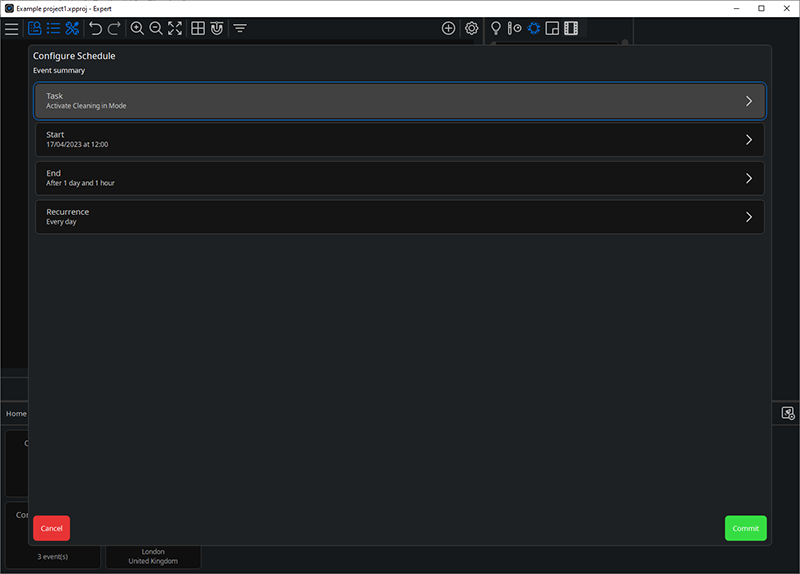
Task: Toggle the snap magnet icon
Action: (216, 29)
